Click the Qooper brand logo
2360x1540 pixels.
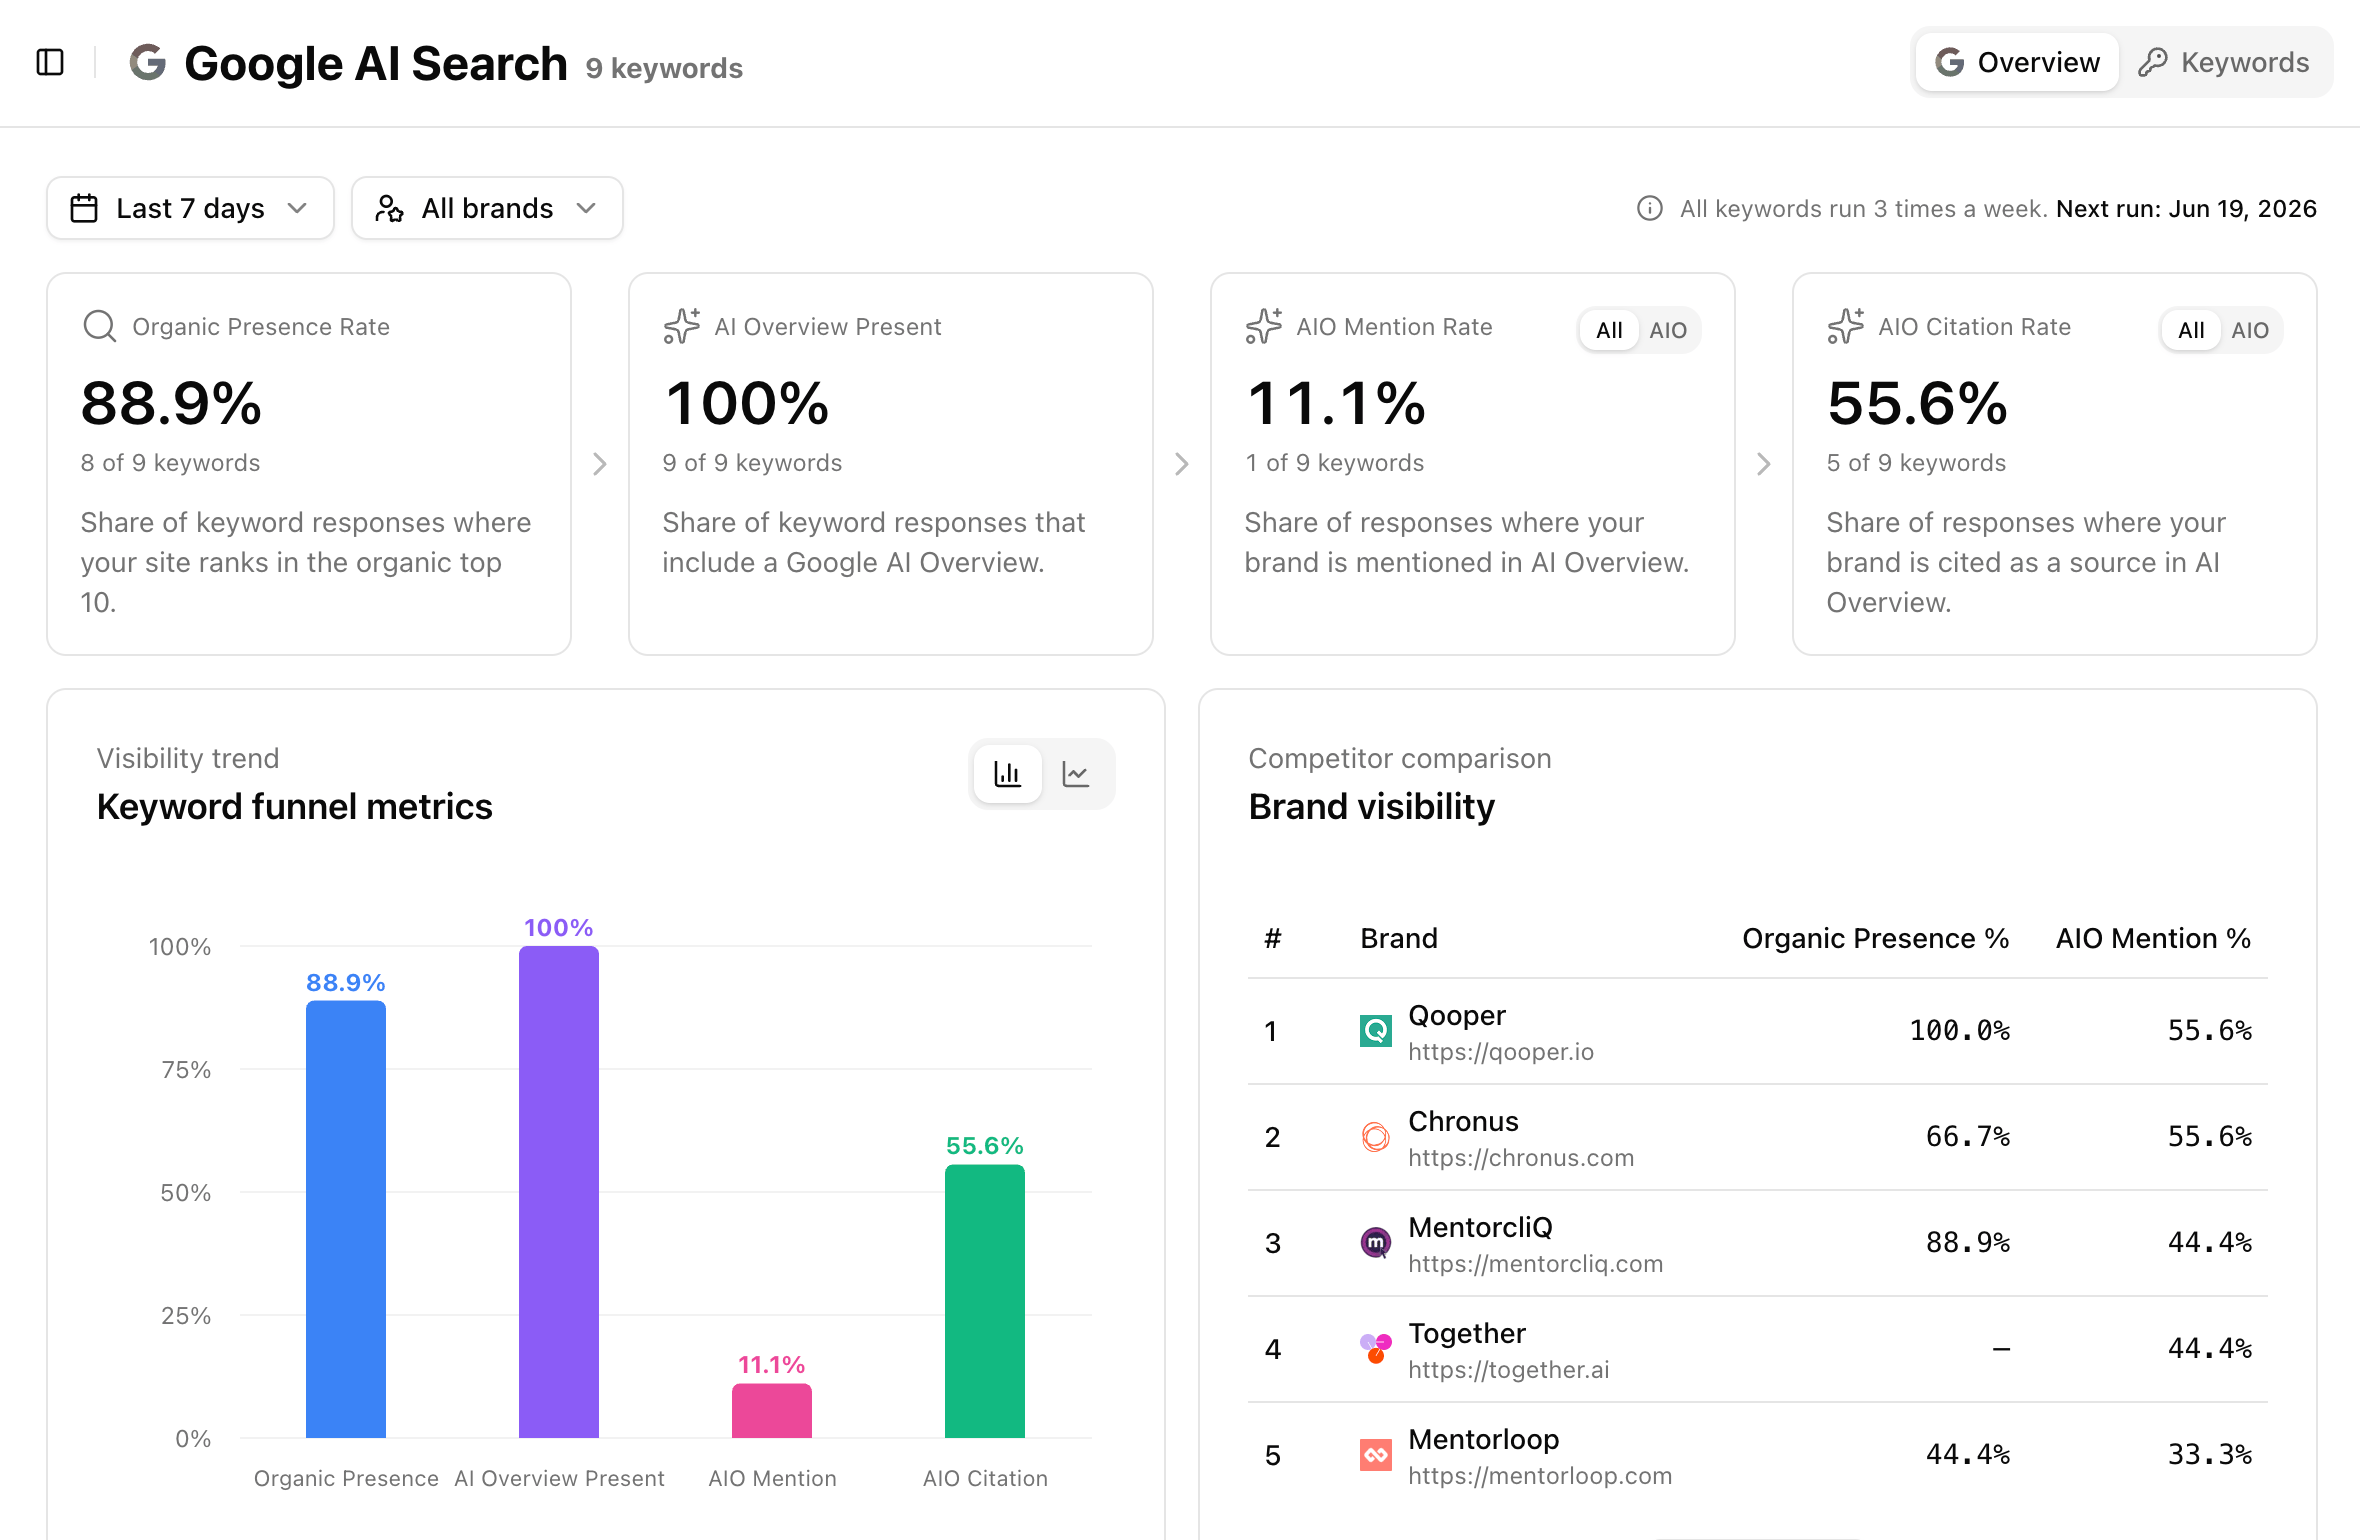[1376, 1031]
